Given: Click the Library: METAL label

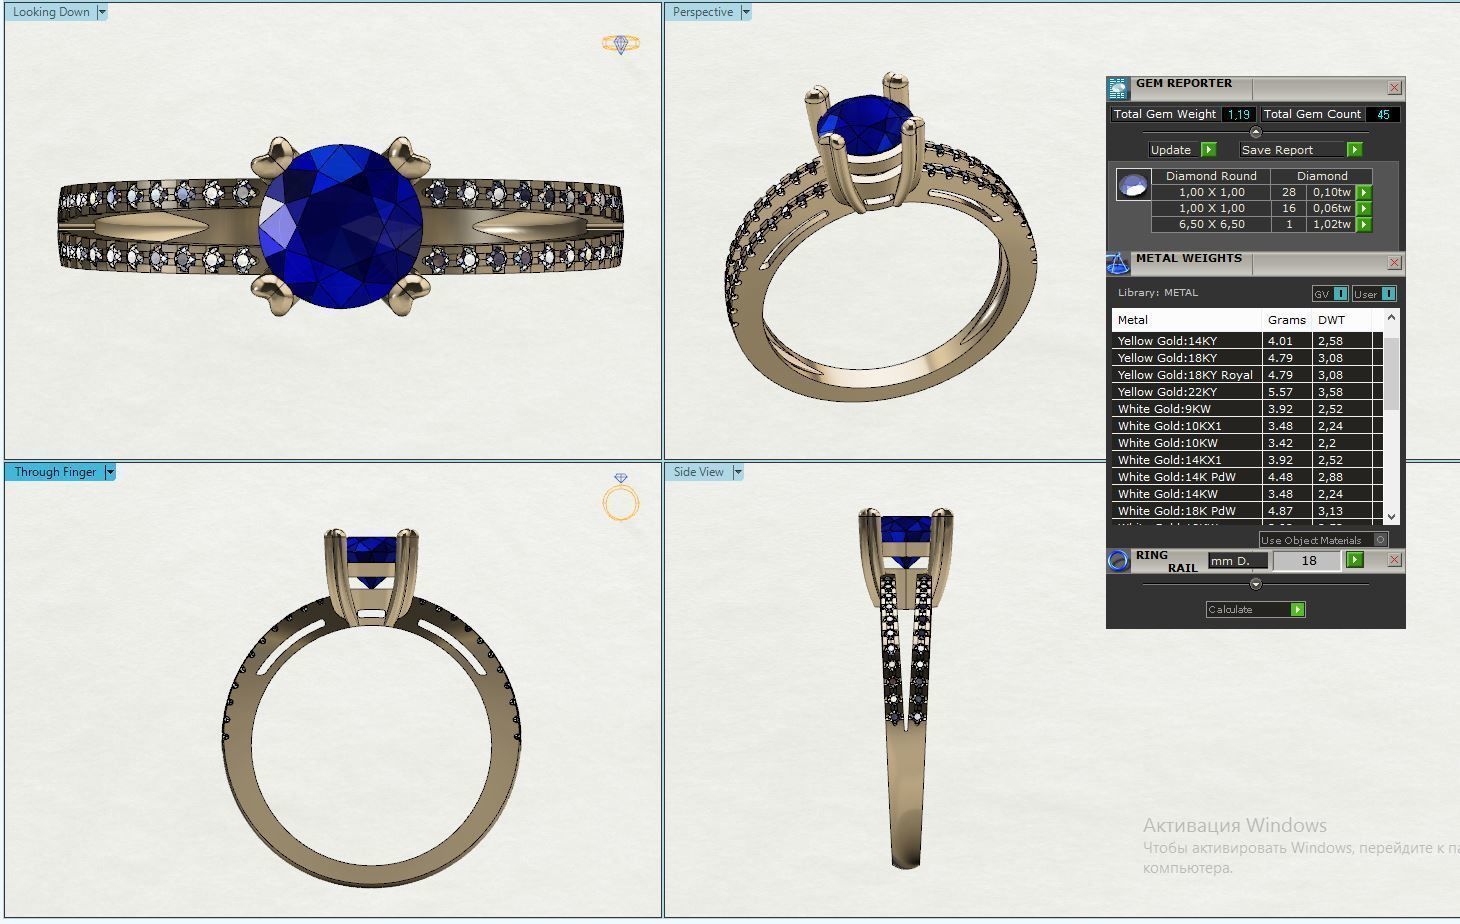Looking at the screenshot, I should click(x=1157, y=293).
